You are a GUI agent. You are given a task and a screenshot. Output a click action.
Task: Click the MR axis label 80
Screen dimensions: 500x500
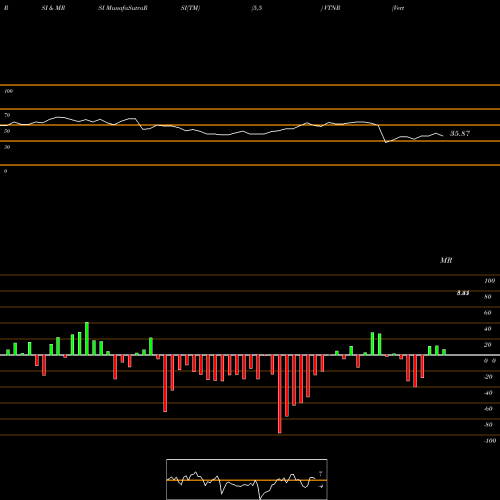488,297
